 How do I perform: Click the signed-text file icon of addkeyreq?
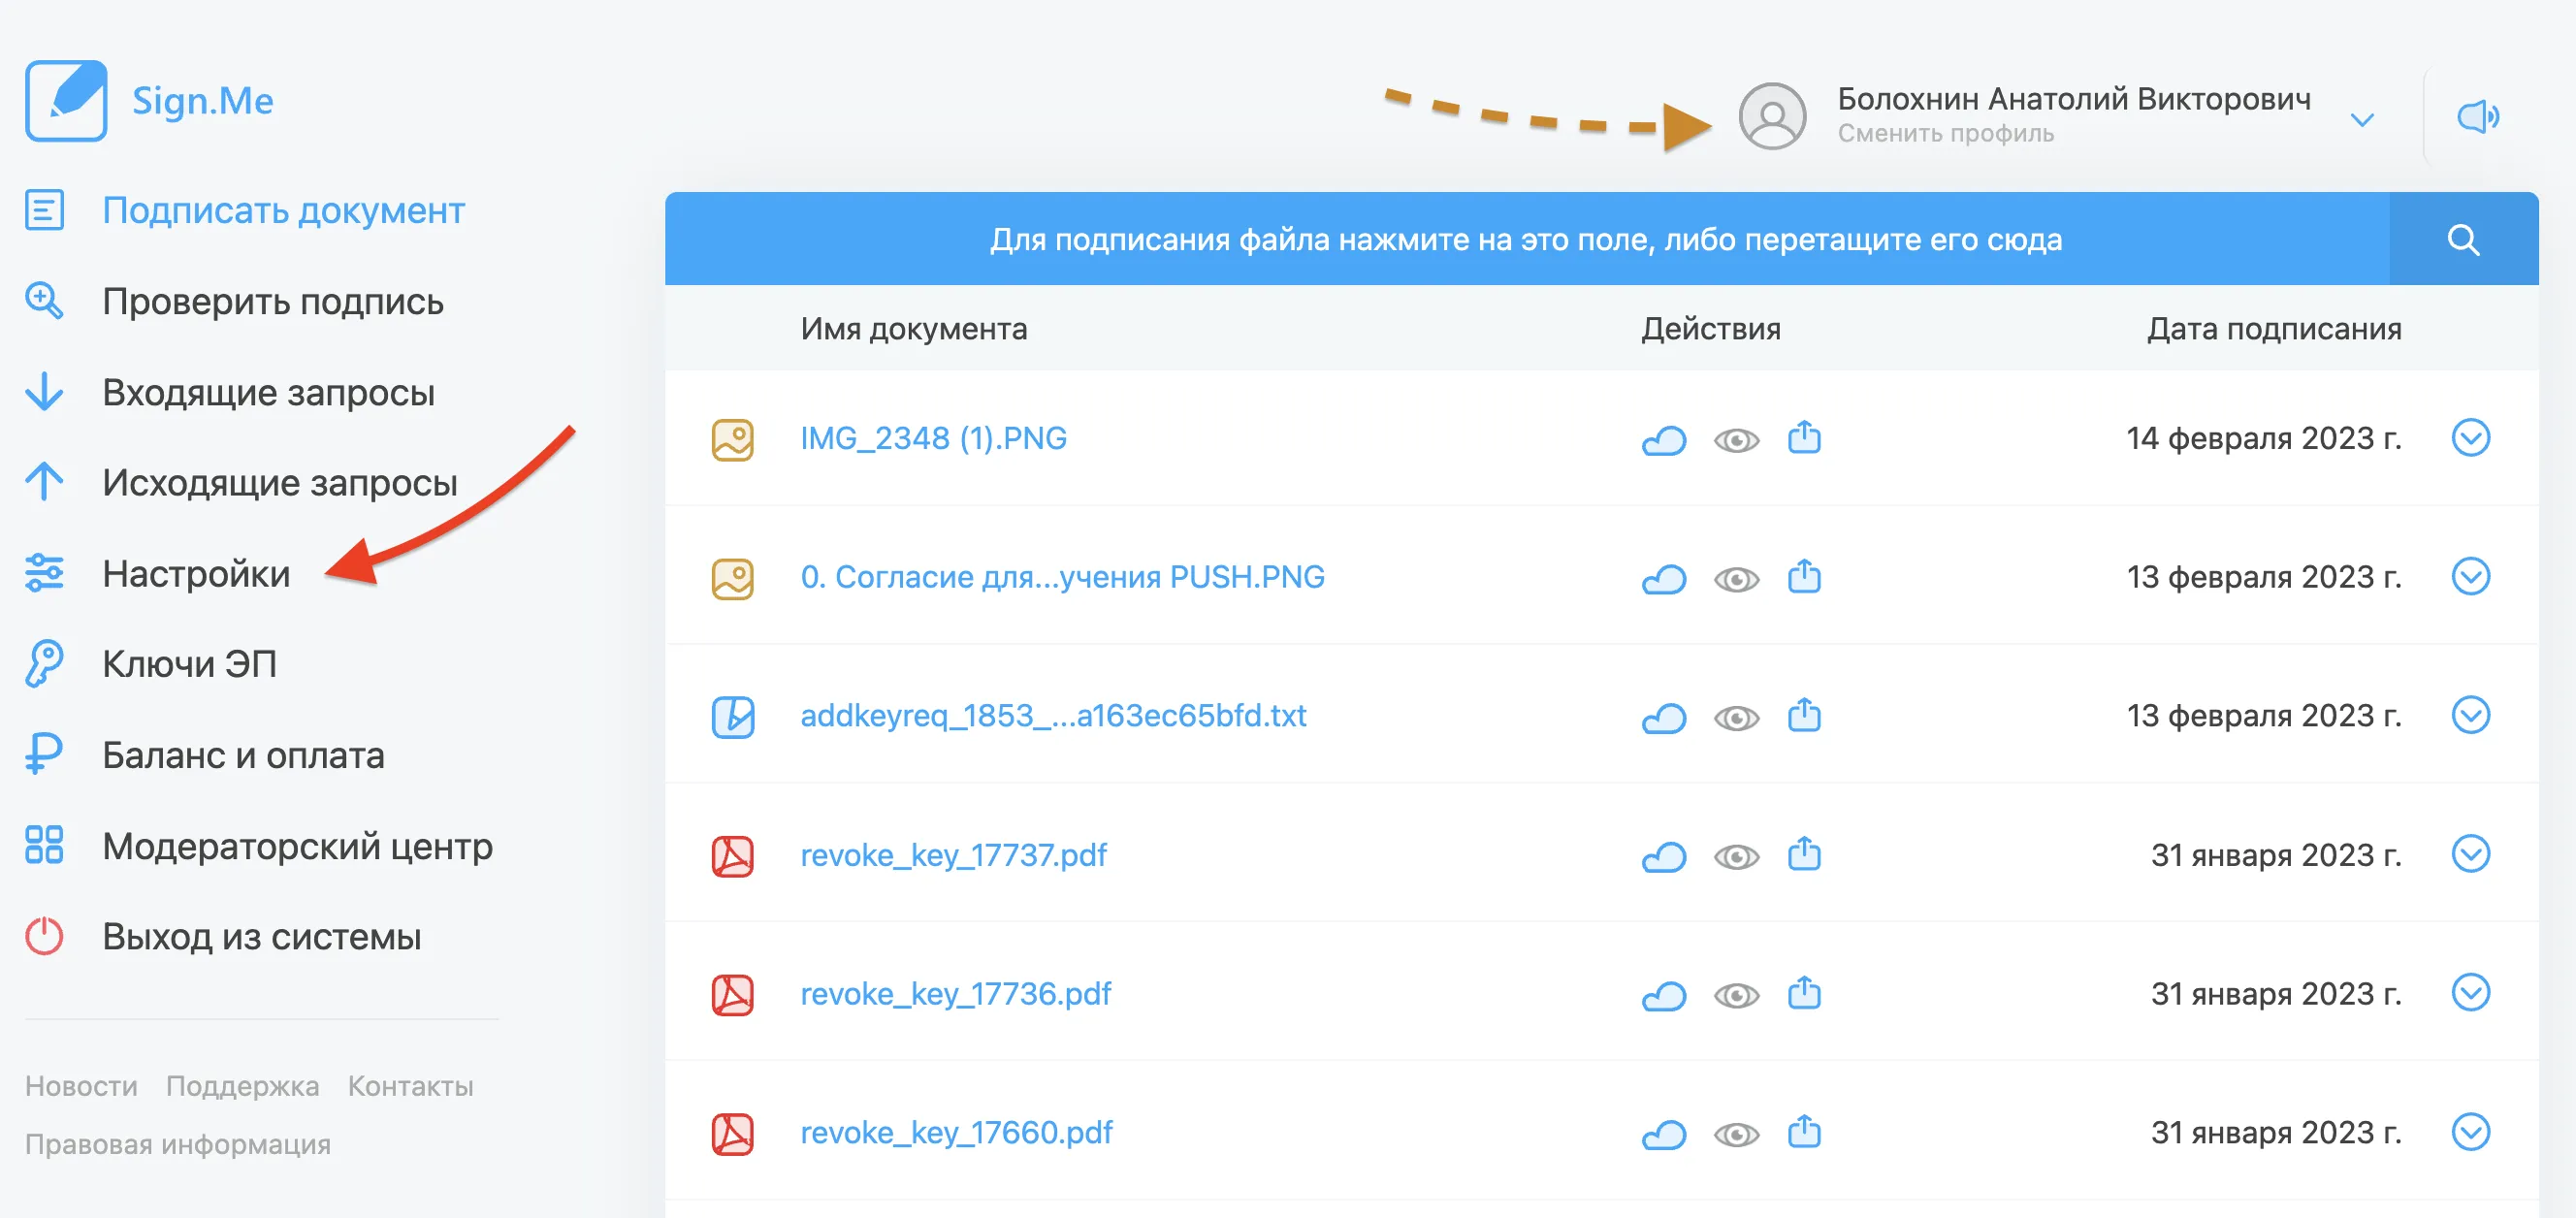pyautogui.click(x=733, y=718)
